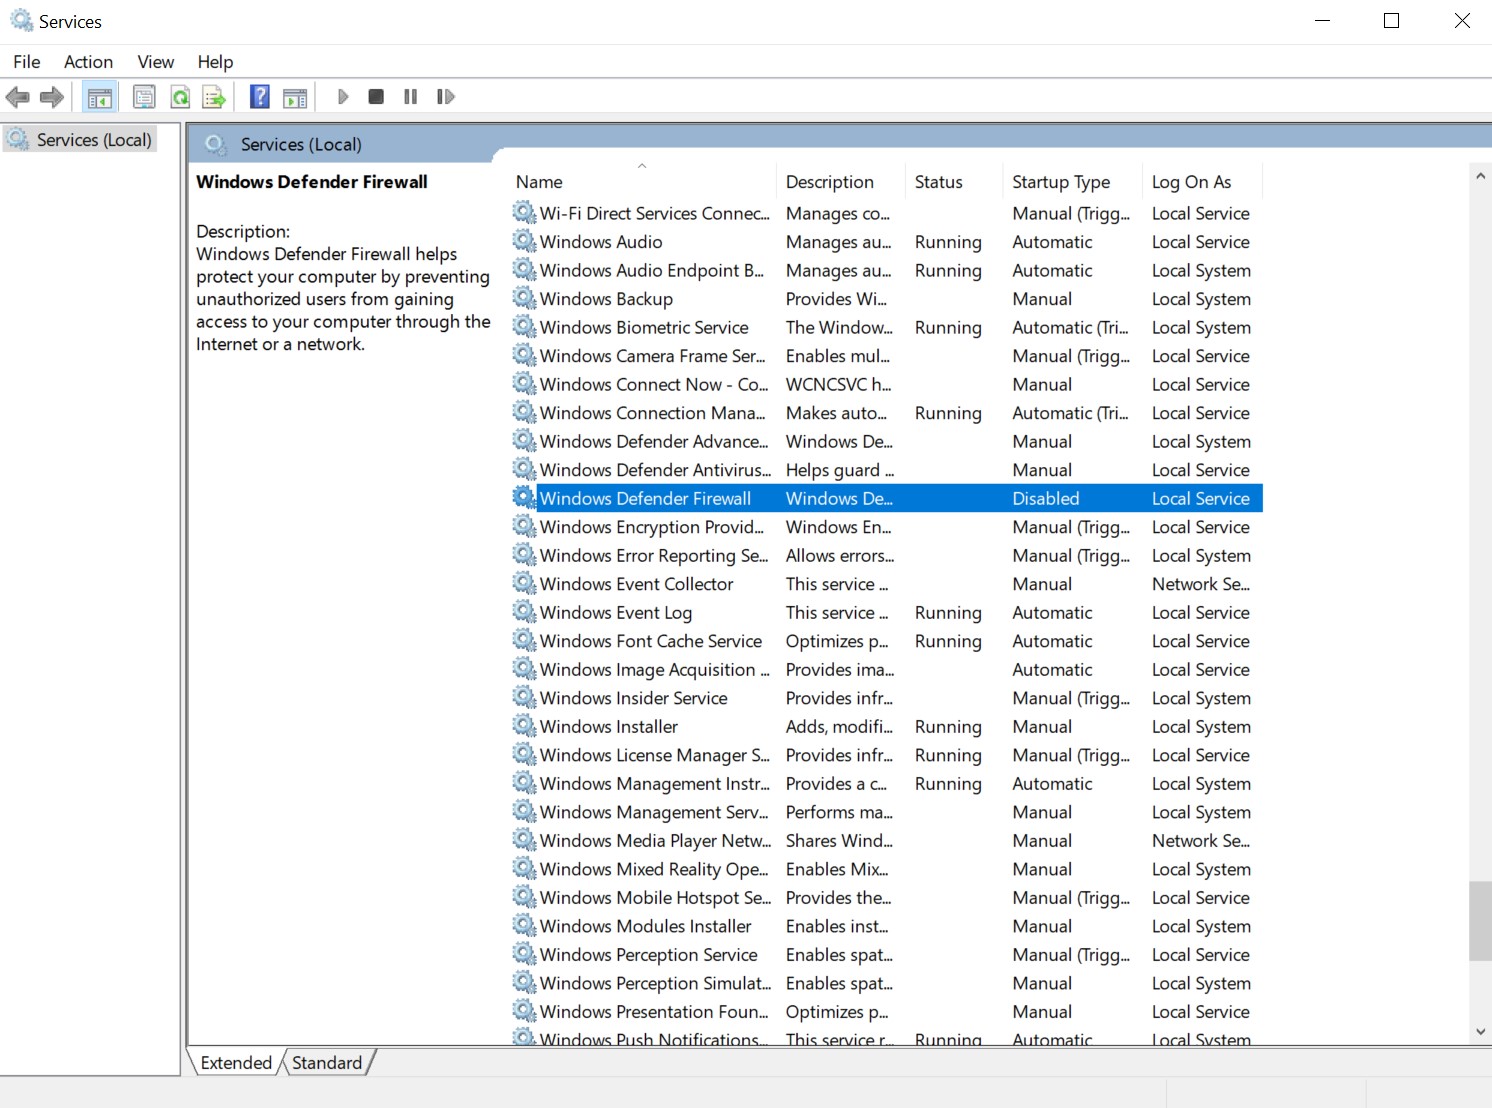Switch to the Standard tab
The height and width of the screenshot is (1108, 1492).
click(327, 1063)
